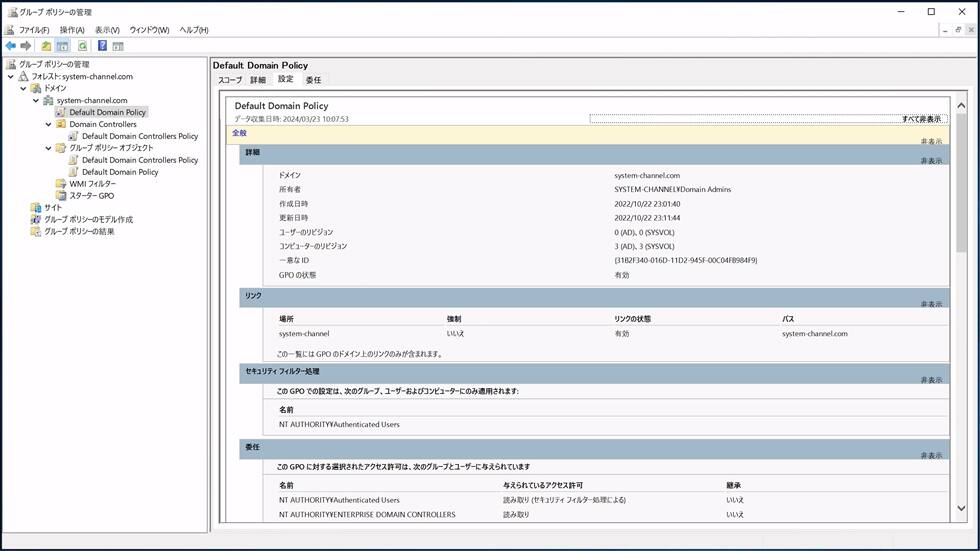
Task: Click the 全般 section heading link
Action: 239,133
